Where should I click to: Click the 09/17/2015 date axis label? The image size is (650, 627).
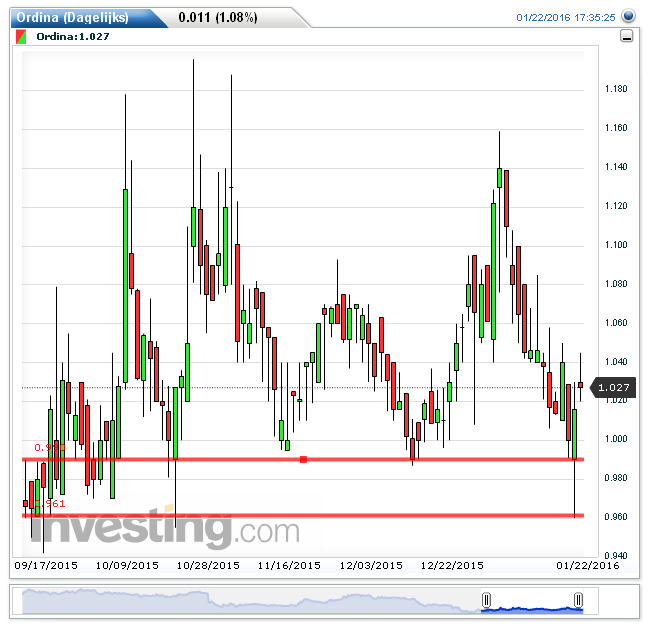pos(46,565)
